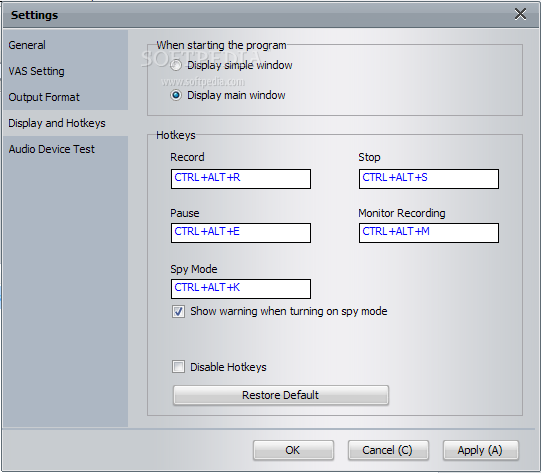541x473 pixels.
Task: Select Display and Hotkeys section
Action: coord(66,123)
